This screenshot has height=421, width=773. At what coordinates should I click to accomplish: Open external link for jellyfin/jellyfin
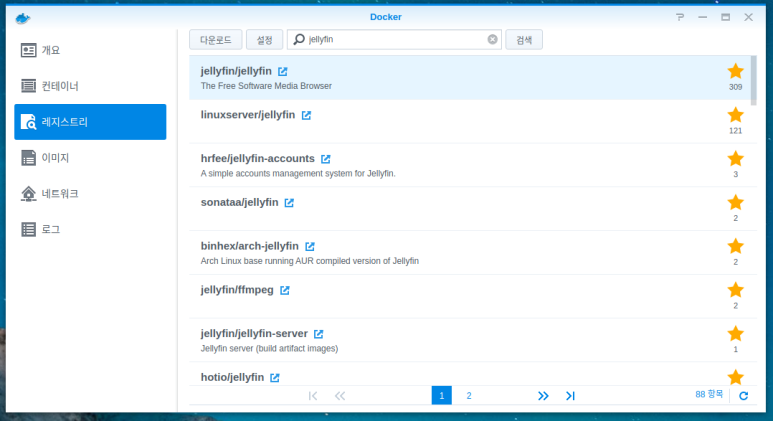282,71
